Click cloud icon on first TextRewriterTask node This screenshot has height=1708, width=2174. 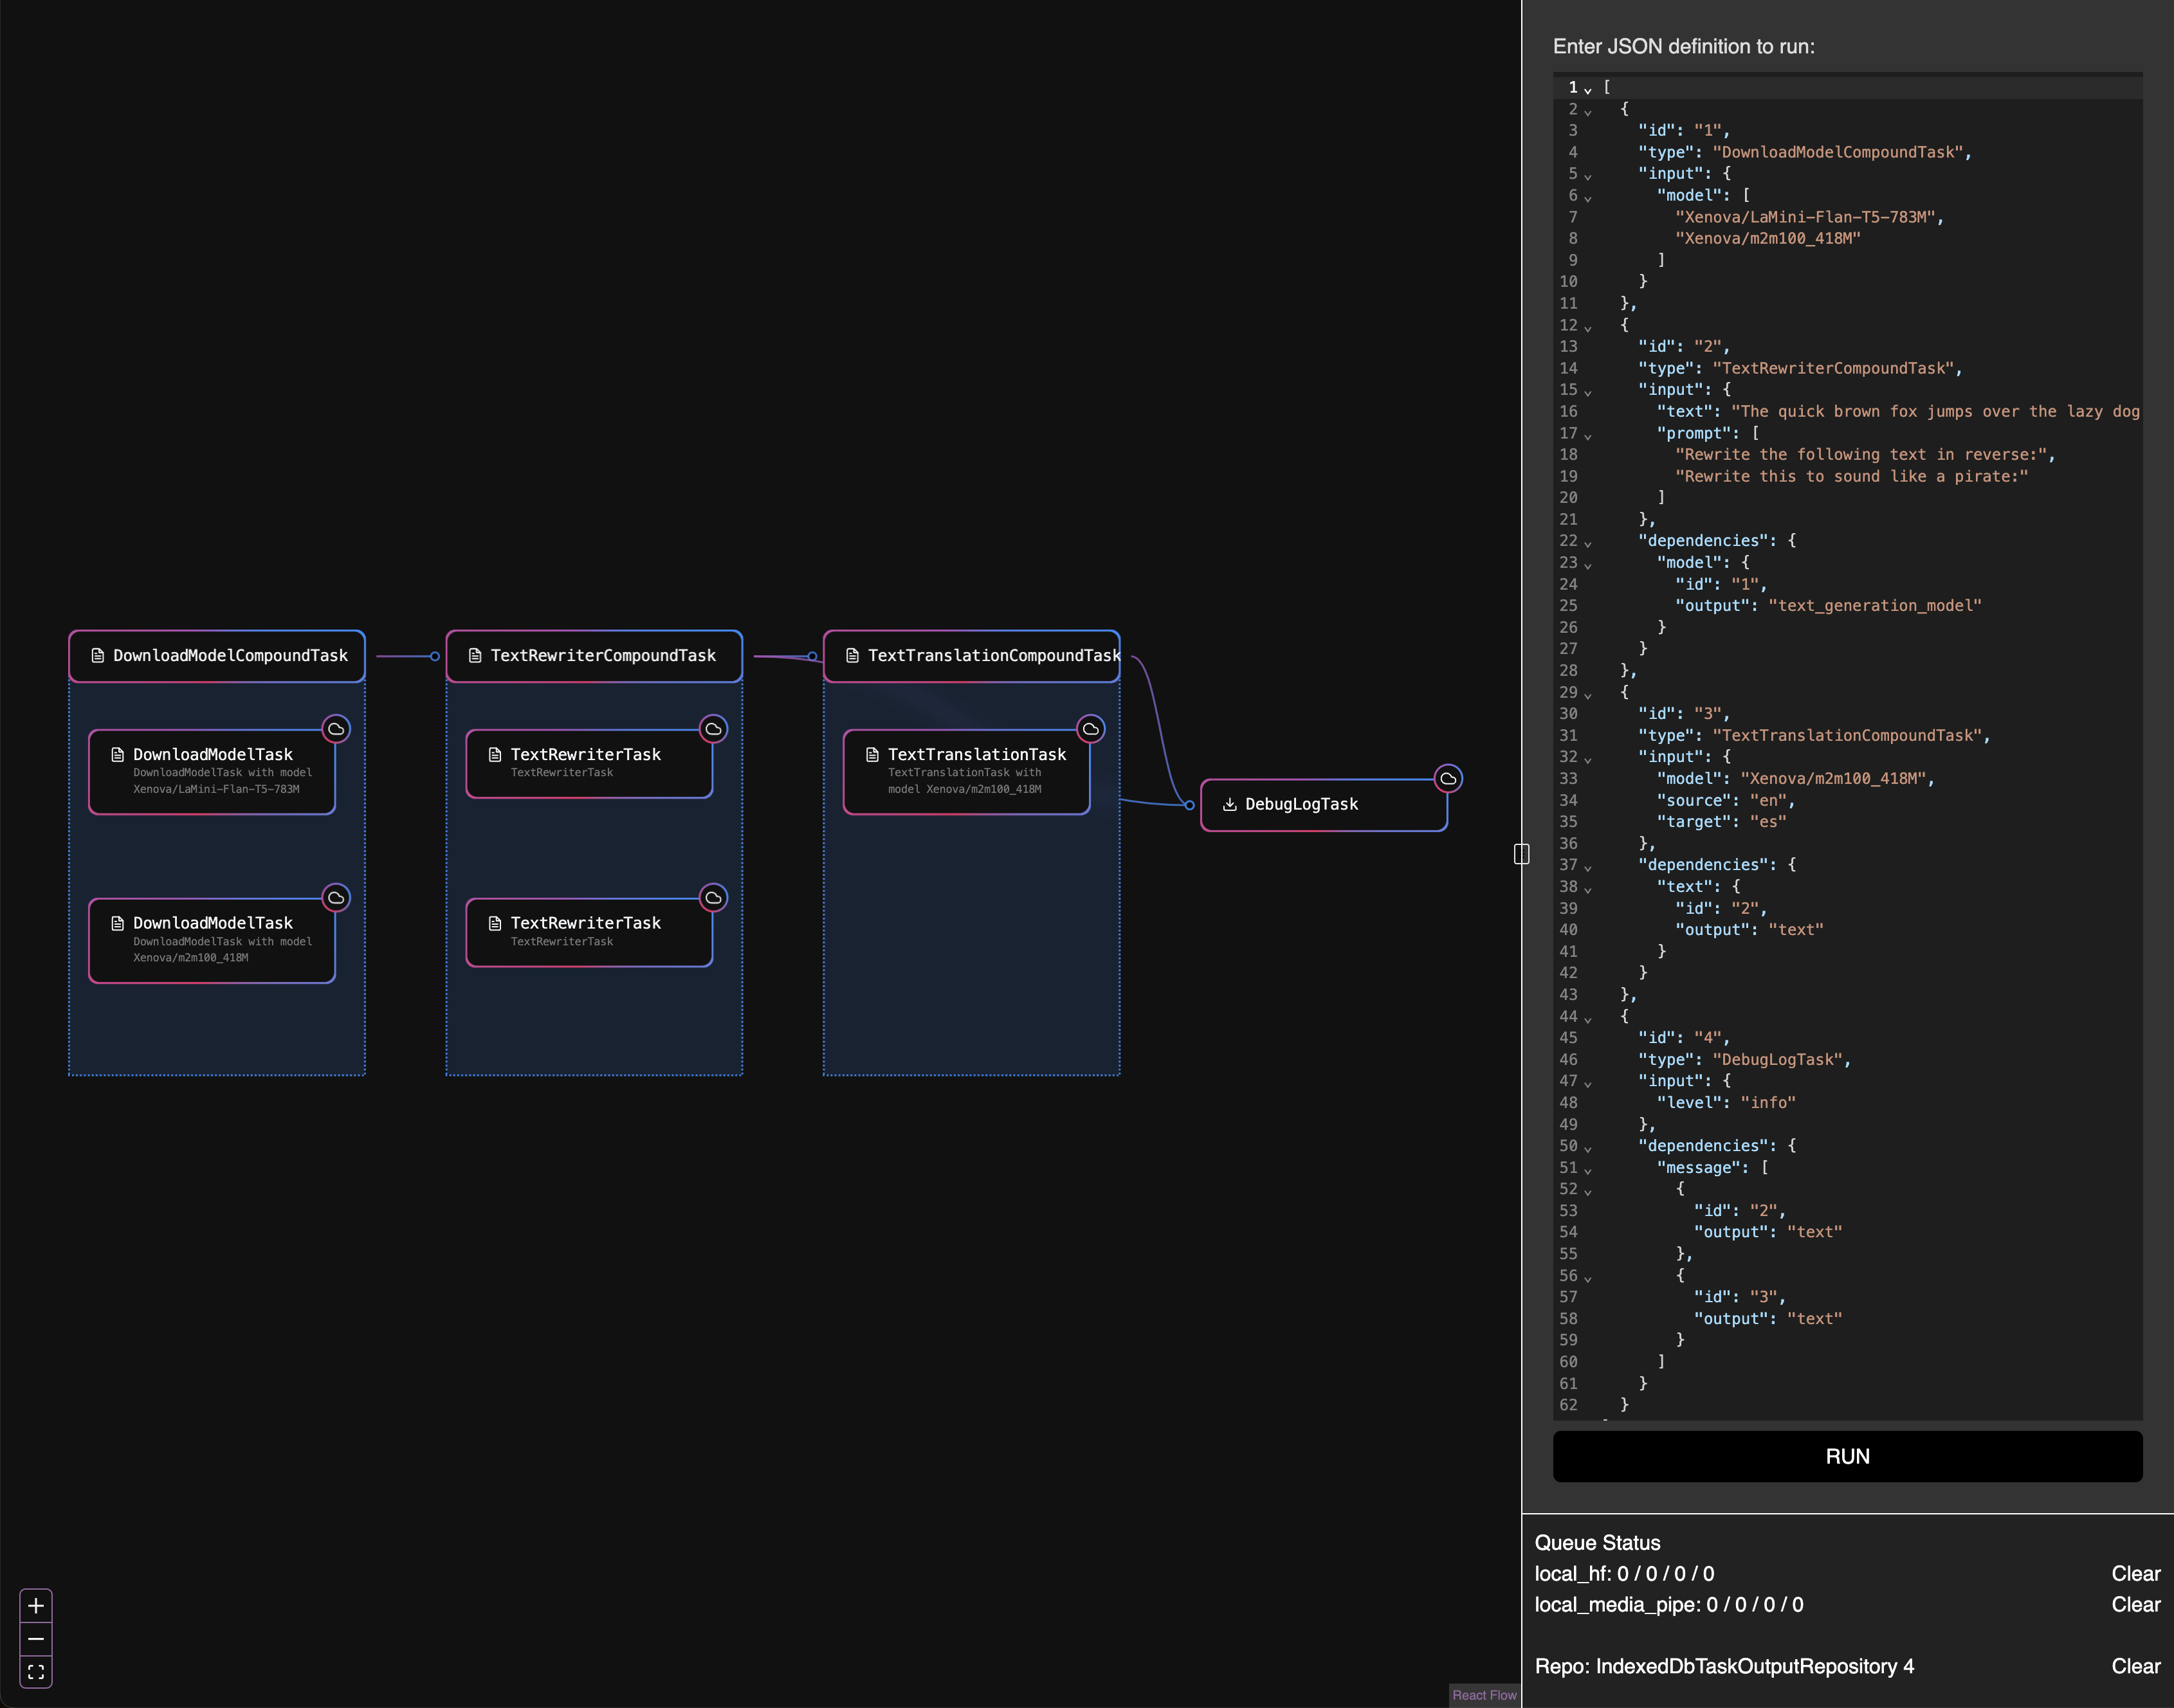[713, 729]
